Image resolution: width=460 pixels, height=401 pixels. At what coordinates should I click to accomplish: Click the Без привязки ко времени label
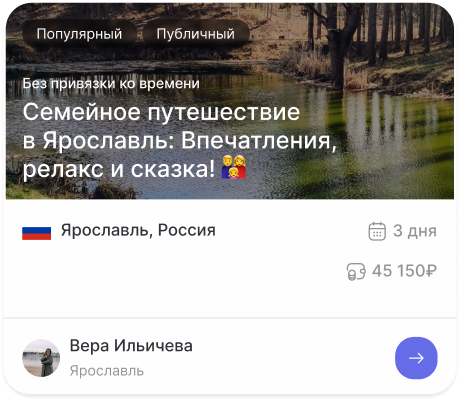[x=111, y=83]
